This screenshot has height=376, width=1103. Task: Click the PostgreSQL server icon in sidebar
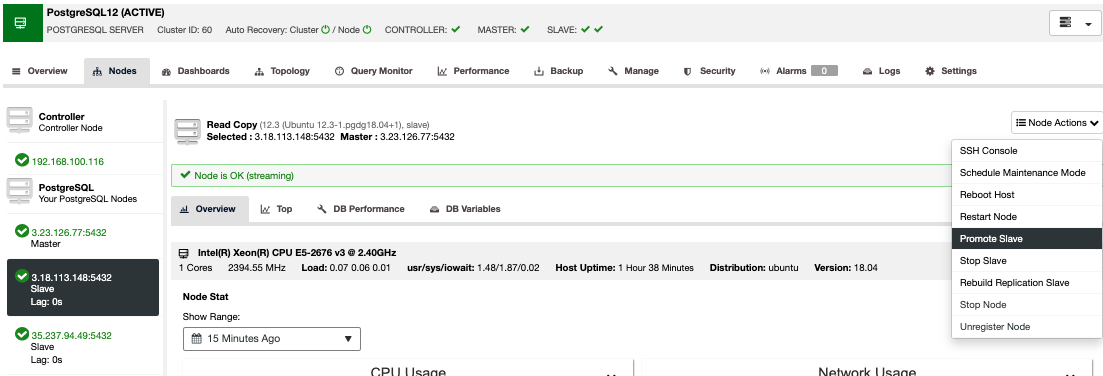[x=20, y=191]
